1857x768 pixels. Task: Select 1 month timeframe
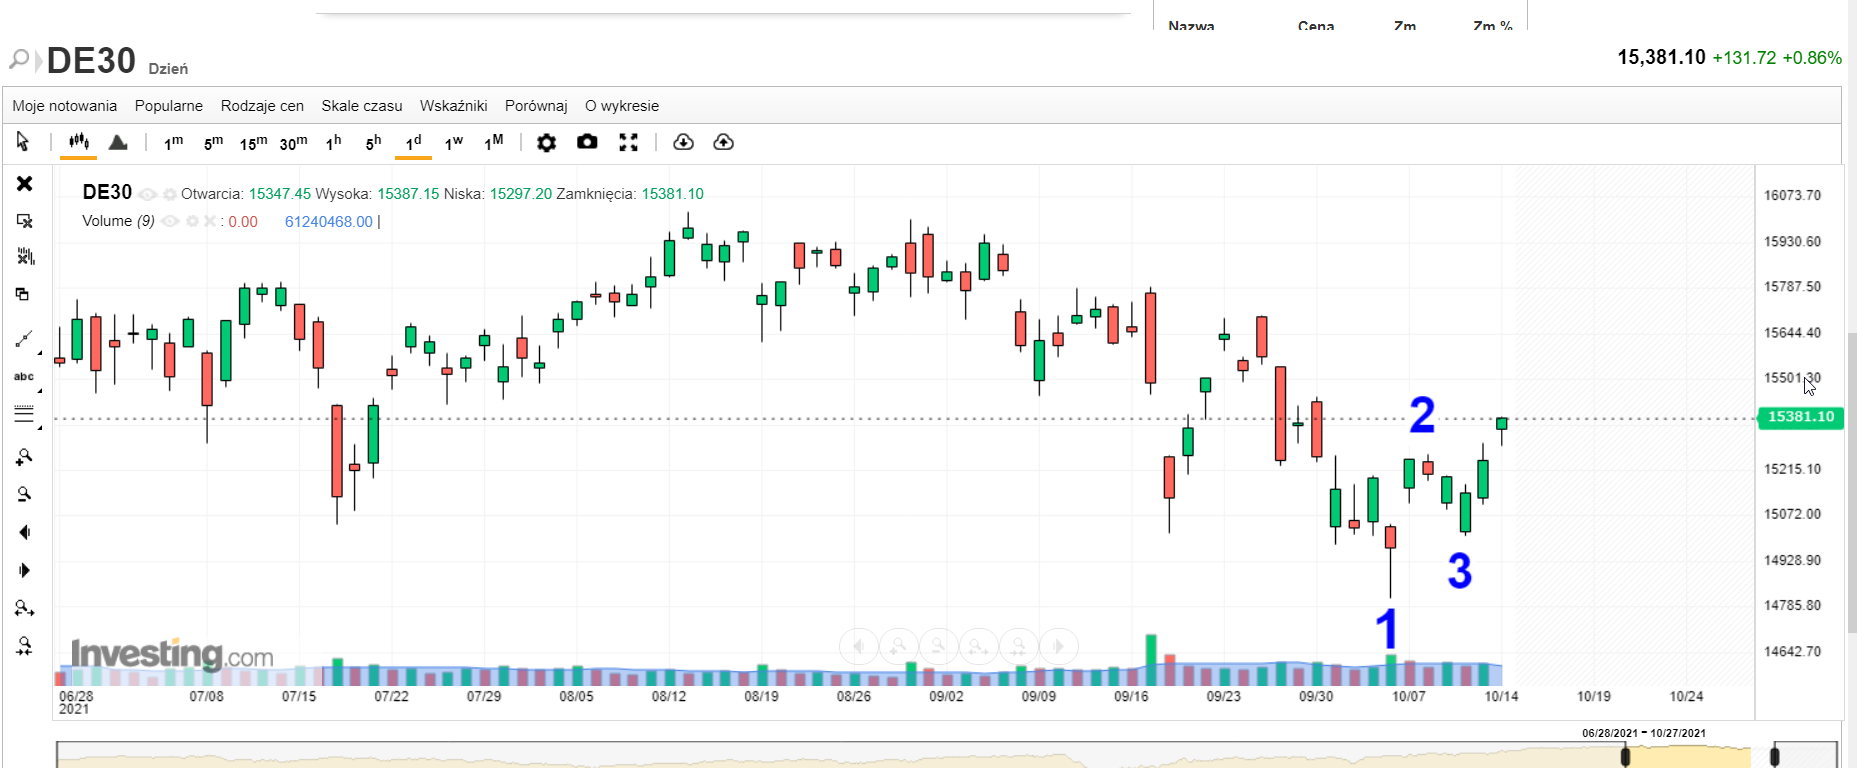pyautogui.click(x=493, y=142)
